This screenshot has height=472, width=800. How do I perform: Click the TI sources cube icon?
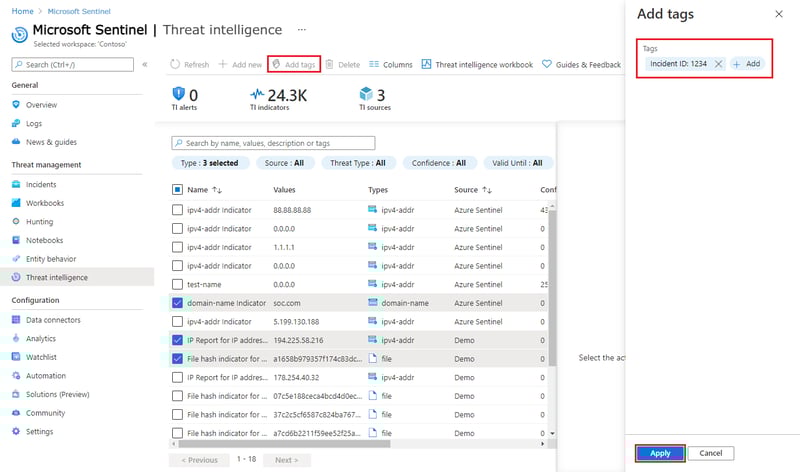click(x=366, y=93)
